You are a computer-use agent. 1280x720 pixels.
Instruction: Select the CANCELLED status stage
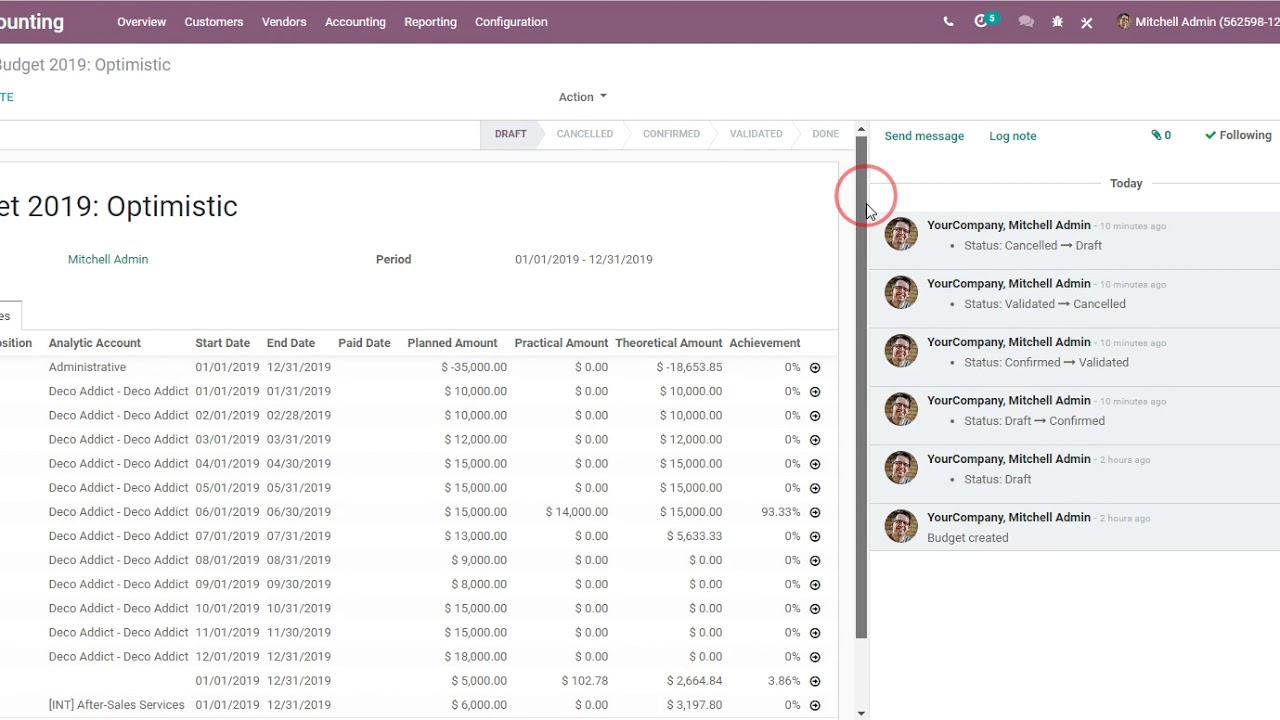[x=585, y=134]
